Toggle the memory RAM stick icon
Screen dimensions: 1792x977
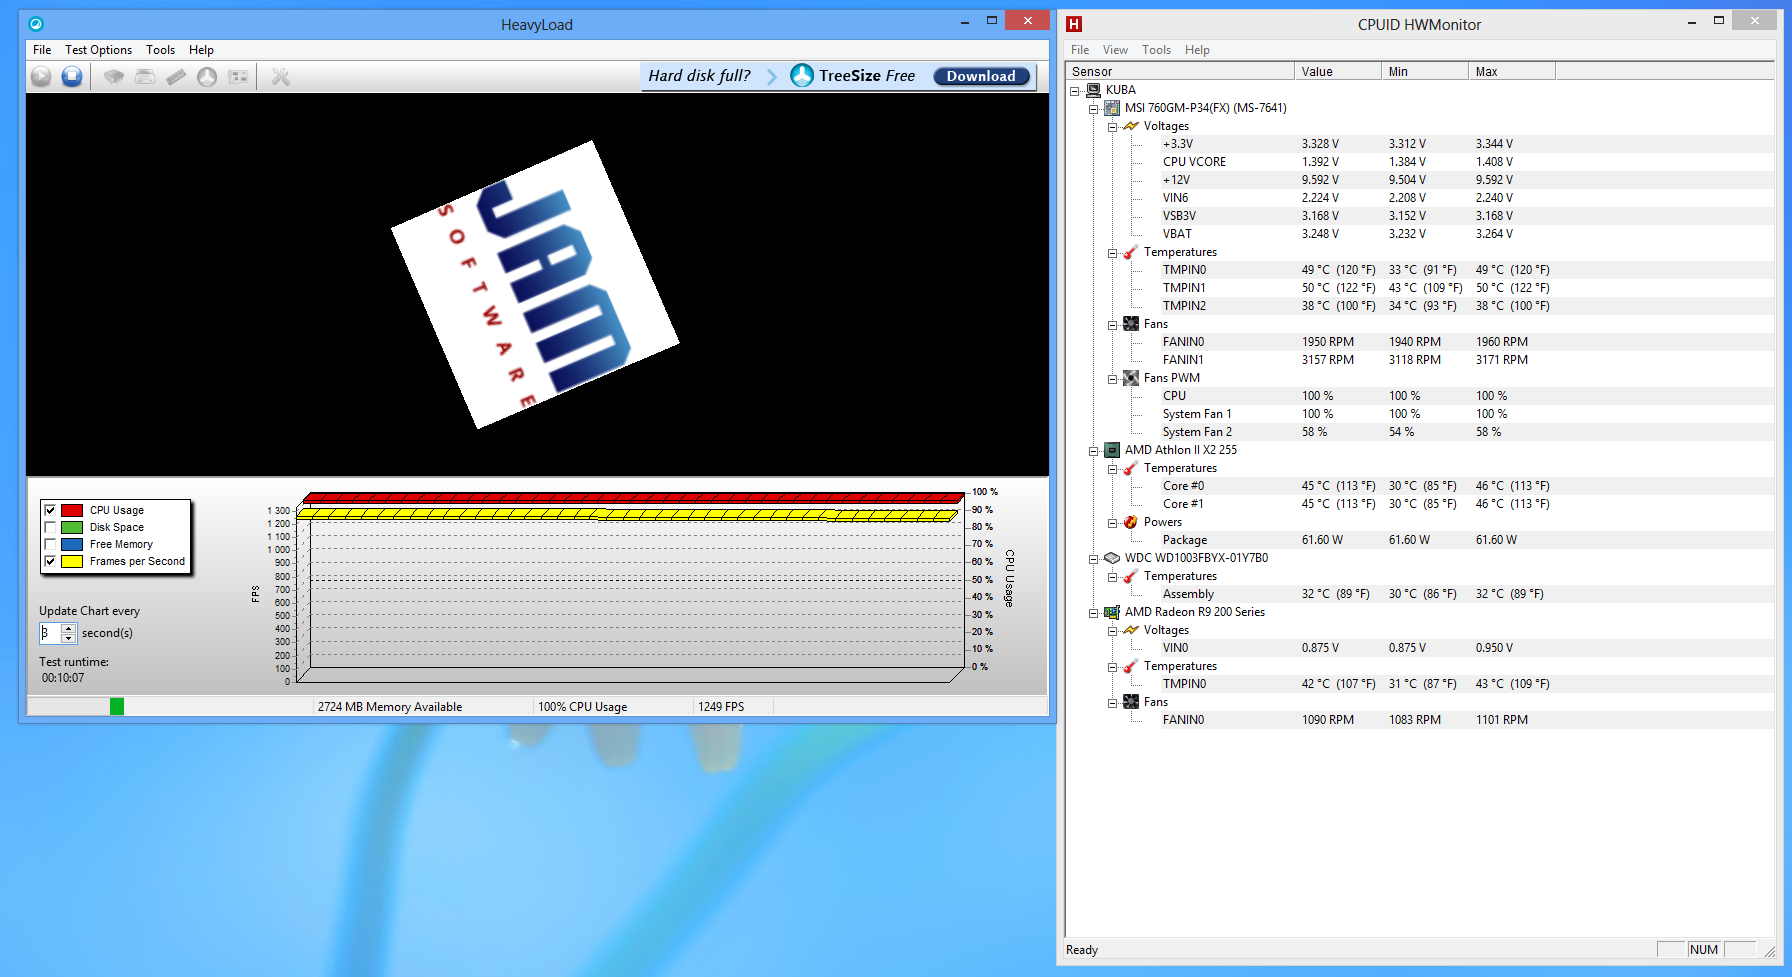[x=176, y=76]
